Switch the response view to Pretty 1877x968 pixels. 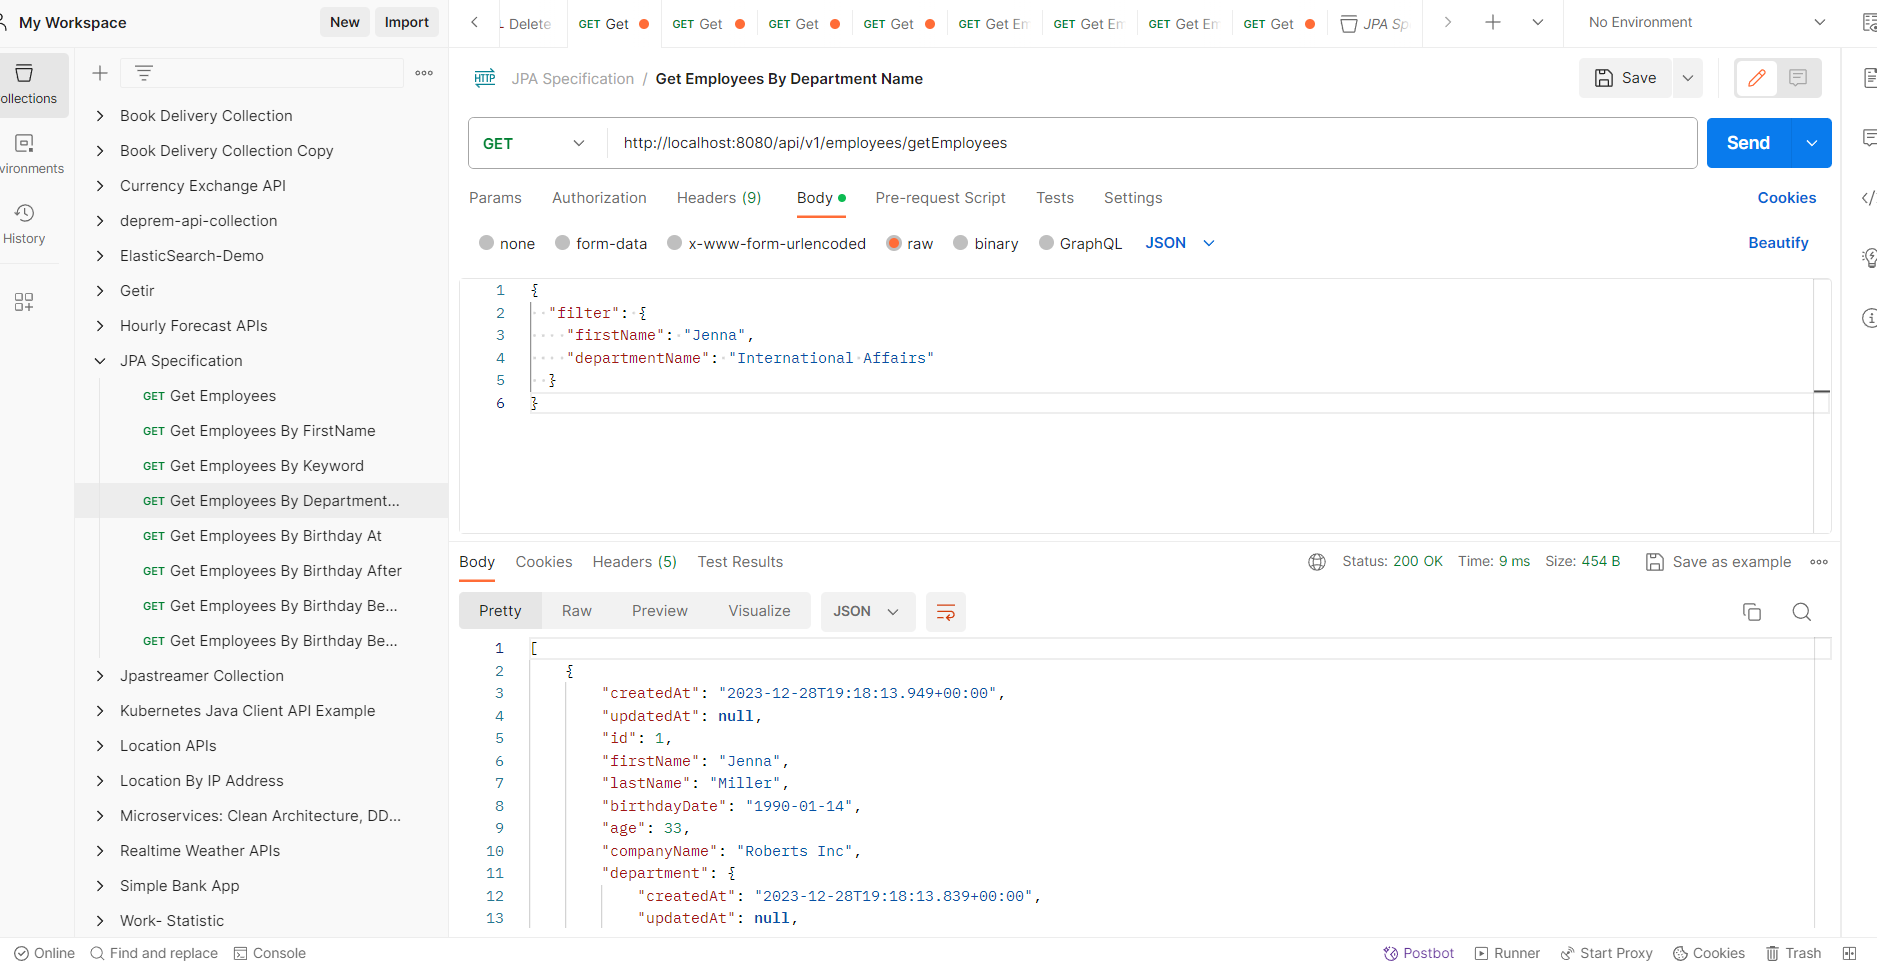click(x=500, y=611)
